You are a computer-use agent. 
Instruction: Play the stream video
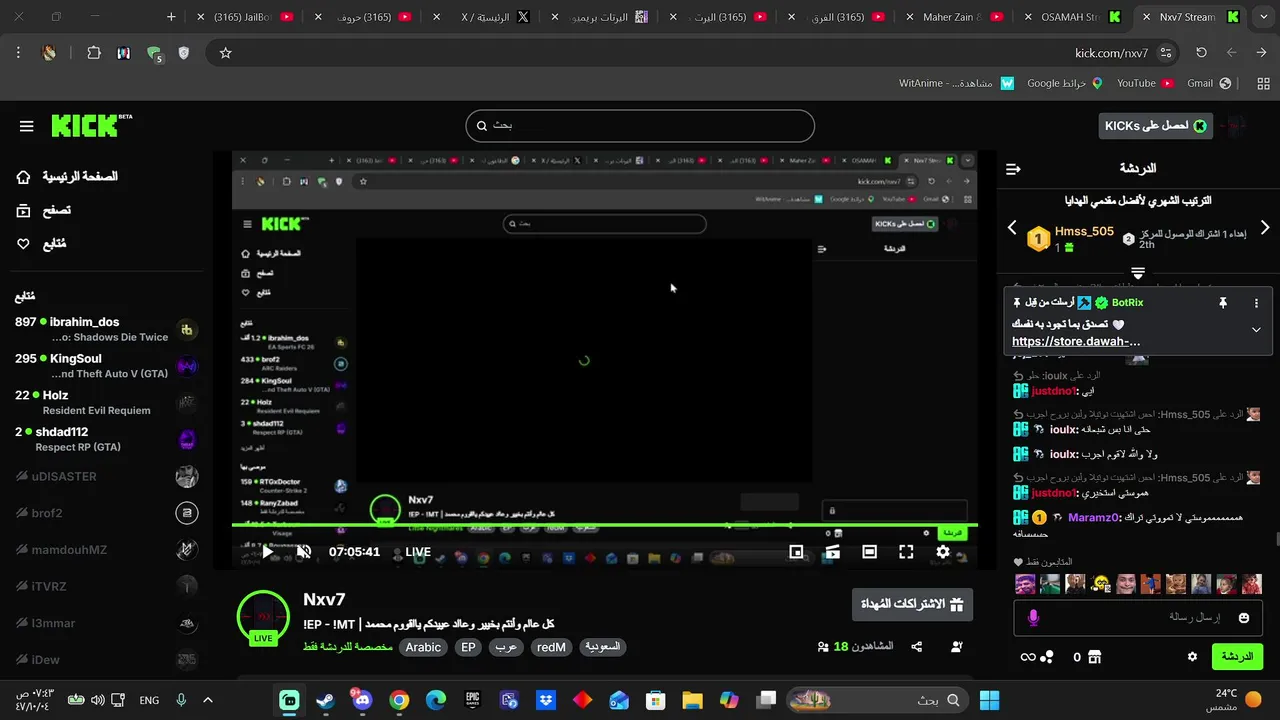click(268, 551)
